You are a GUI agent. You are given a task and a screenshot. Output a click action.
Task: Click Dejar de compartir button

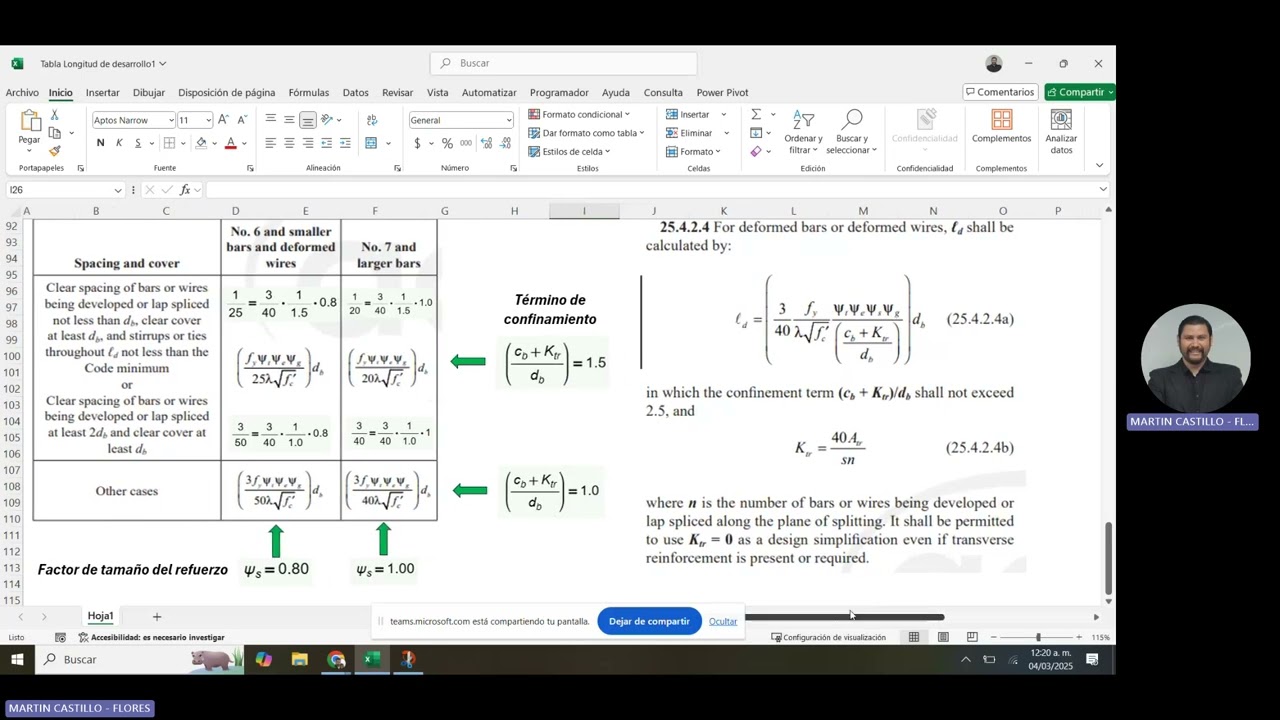coord(649,621)
